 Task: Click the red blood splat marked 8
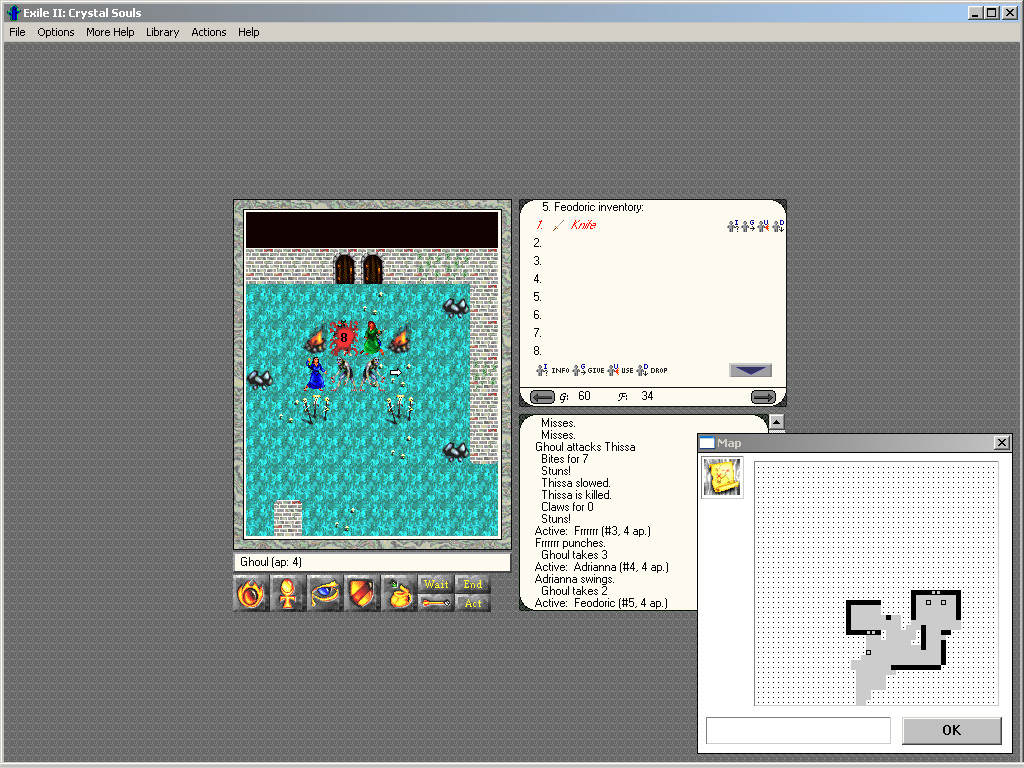(x=344, y=338)
